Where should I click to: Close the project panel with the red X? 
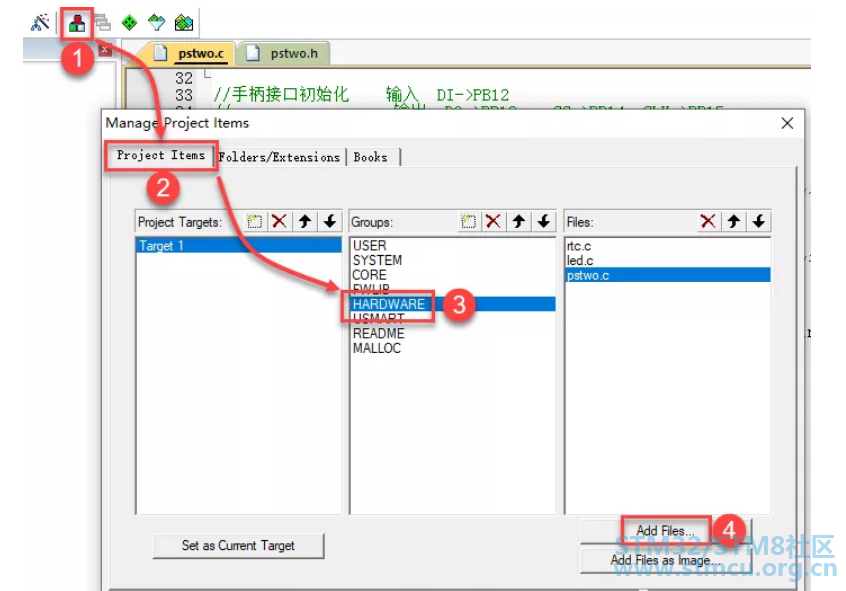(105, 50)
